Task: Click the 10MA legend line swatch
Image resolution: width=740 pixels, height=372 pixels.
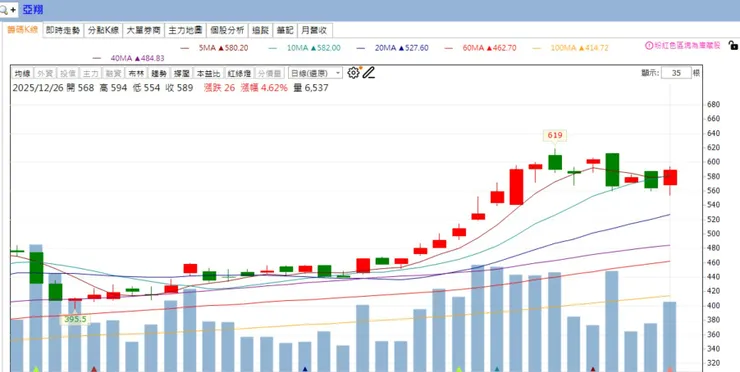Action: 273,48
